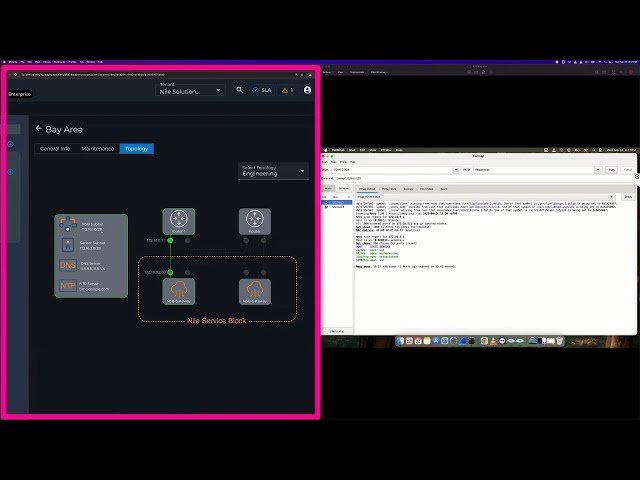Click the Enterprise label in Nile header
640x480 pixels.
click(19, 94)
